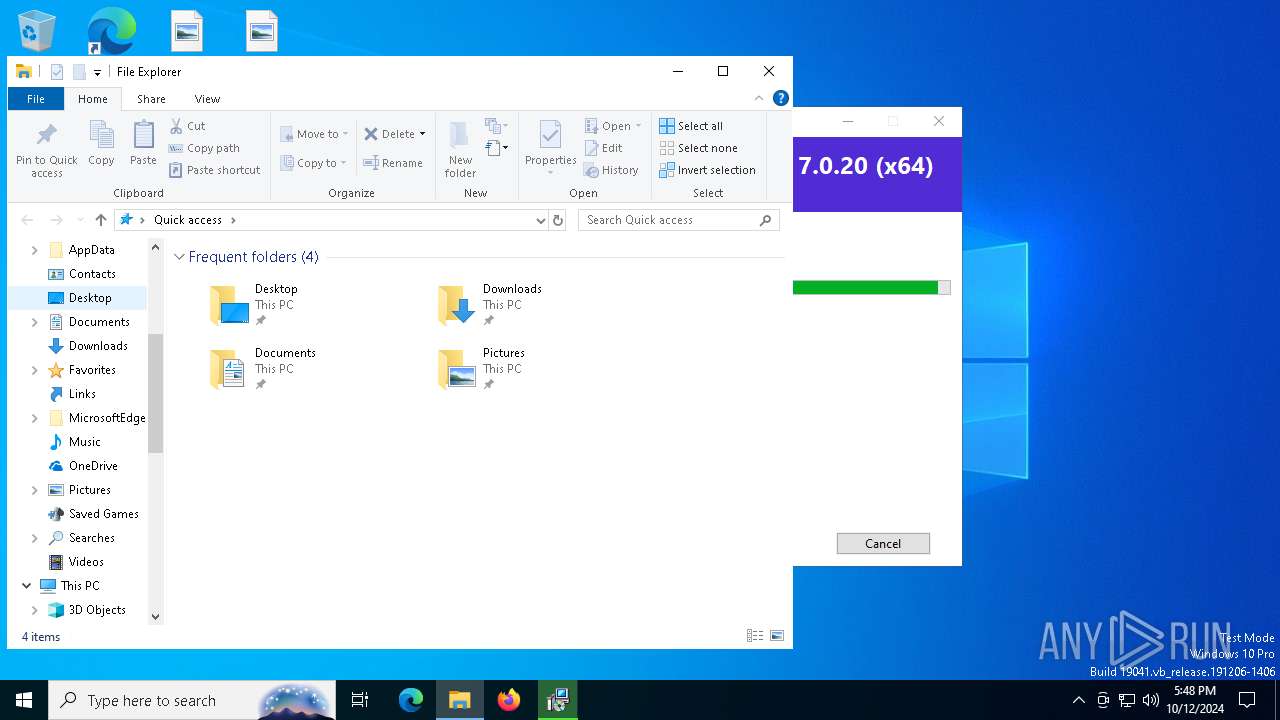
Task: Click the Rename ribbon command
Action: pos(393,163)
